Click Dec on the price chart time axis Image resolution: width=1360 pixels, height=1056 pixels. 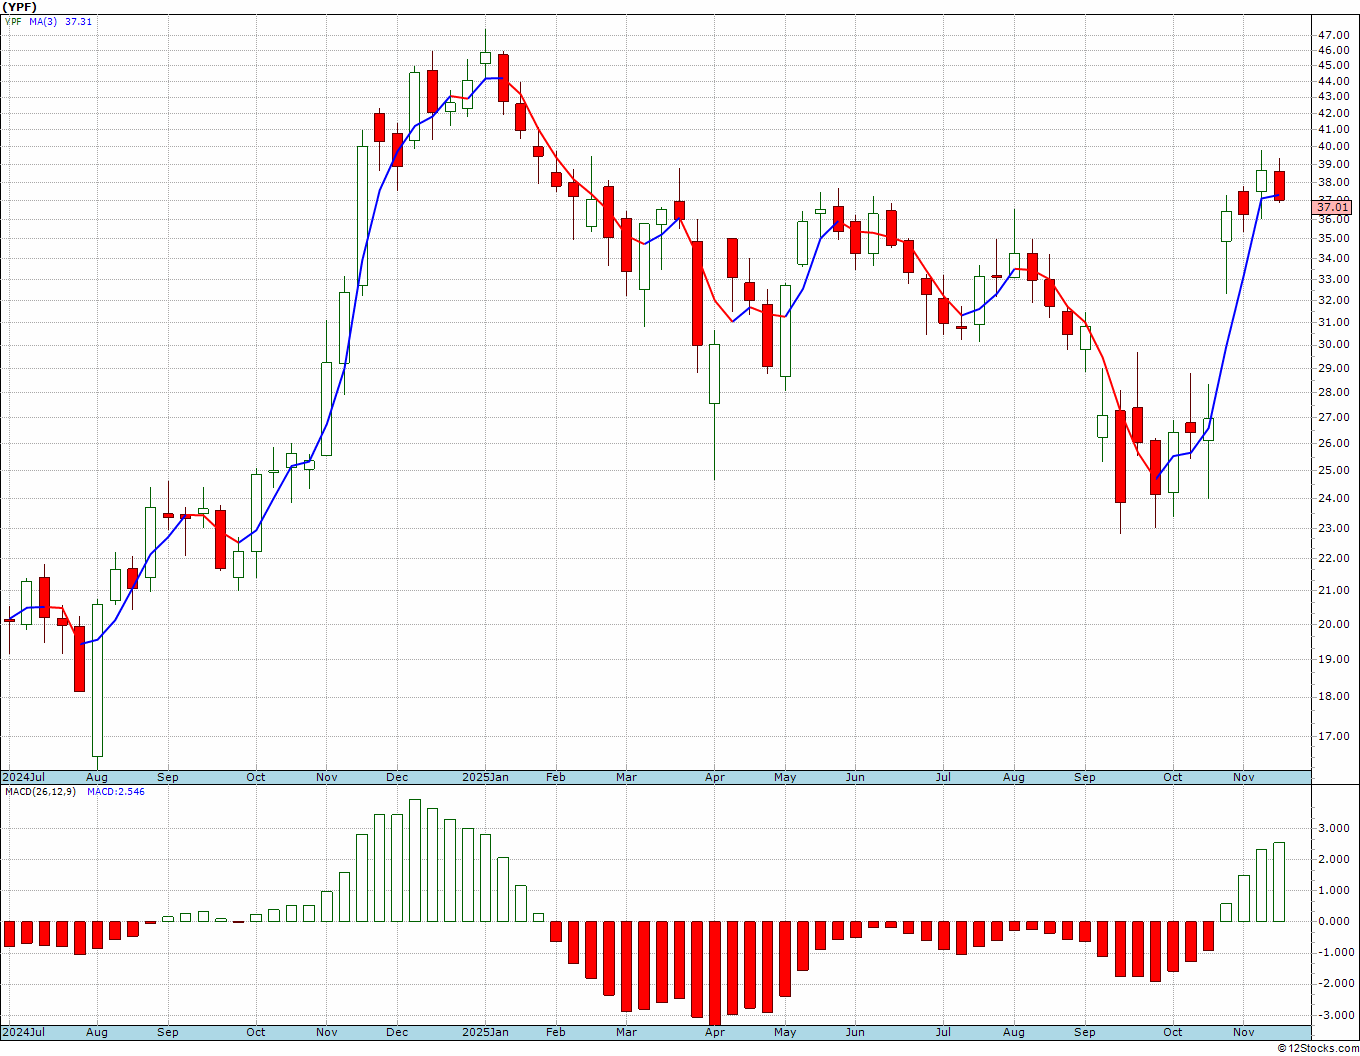point(397,777)
